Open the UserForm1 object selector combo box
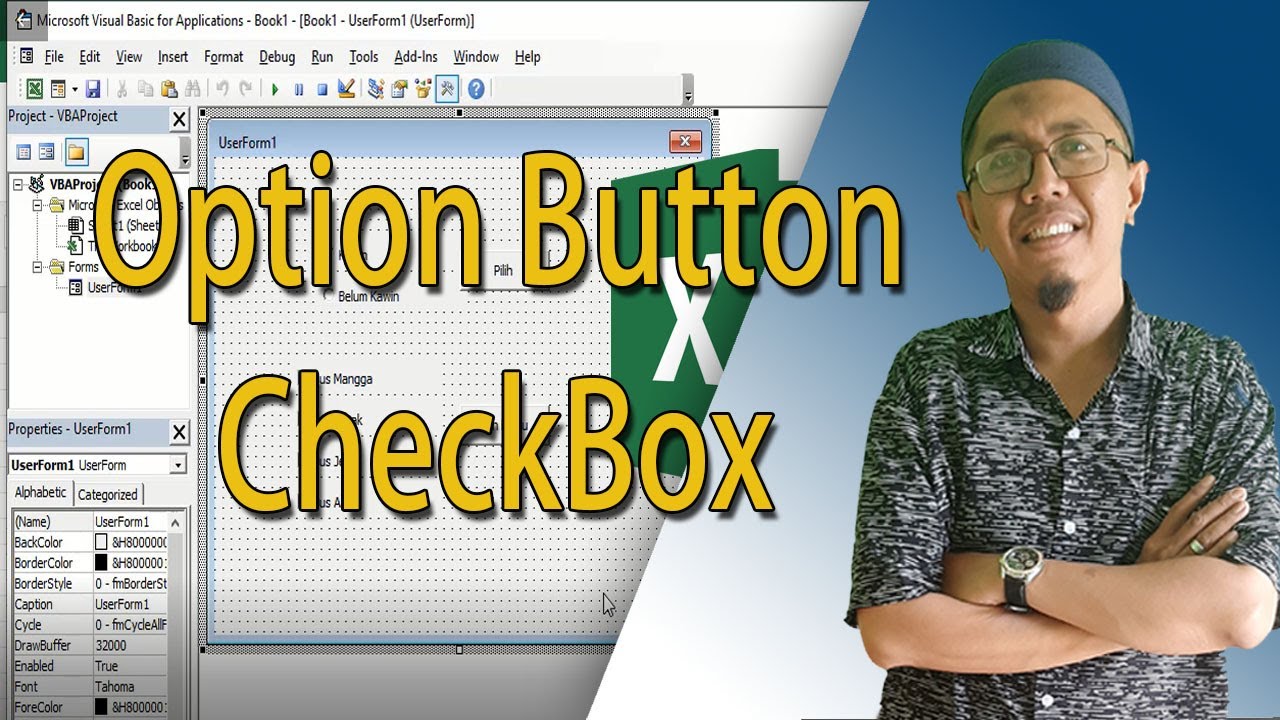 [x=97, y=465]
